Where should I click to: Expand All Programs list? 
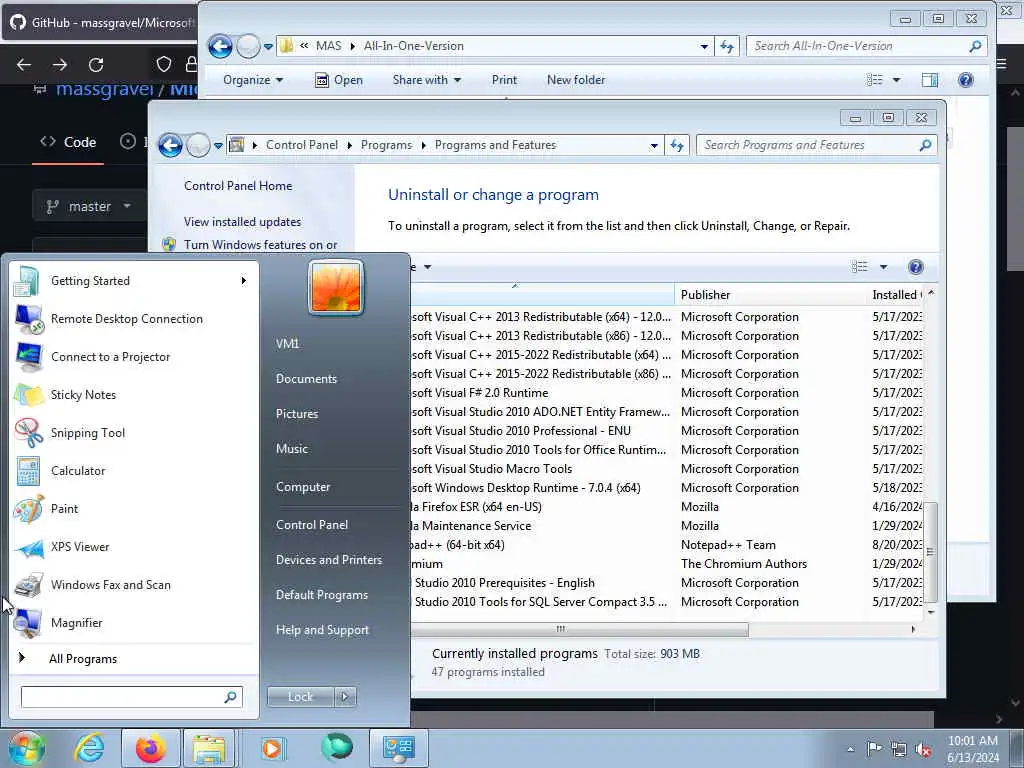click(83, 658)
